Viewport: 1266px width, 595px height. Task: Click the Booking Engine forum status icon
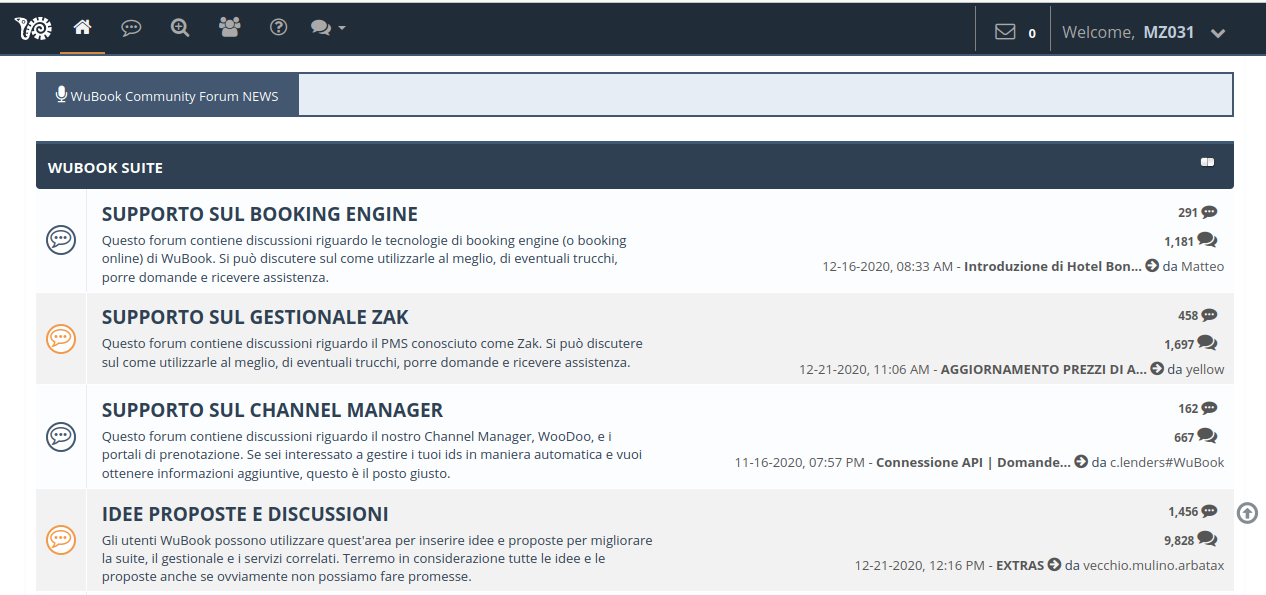pos(61,240)
